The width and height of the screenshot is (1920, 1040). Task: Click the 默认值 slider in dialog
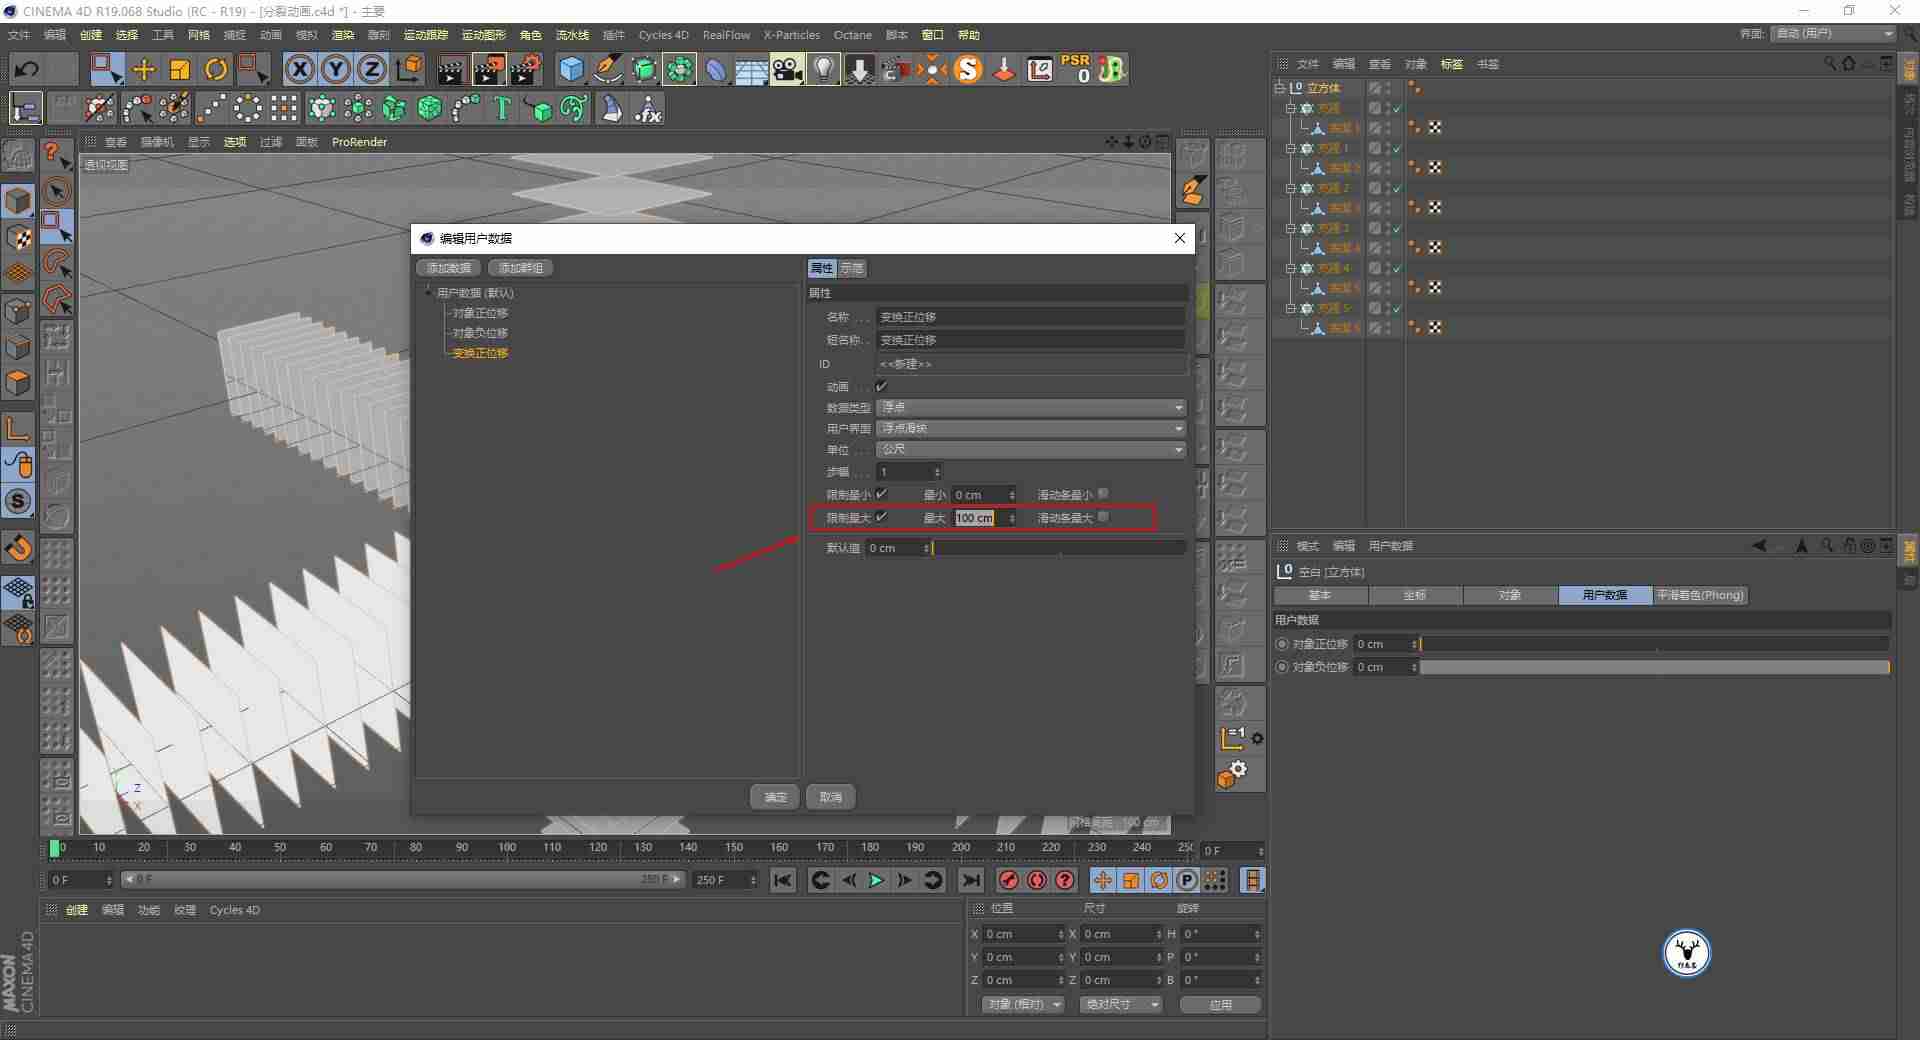(1059, 548)
